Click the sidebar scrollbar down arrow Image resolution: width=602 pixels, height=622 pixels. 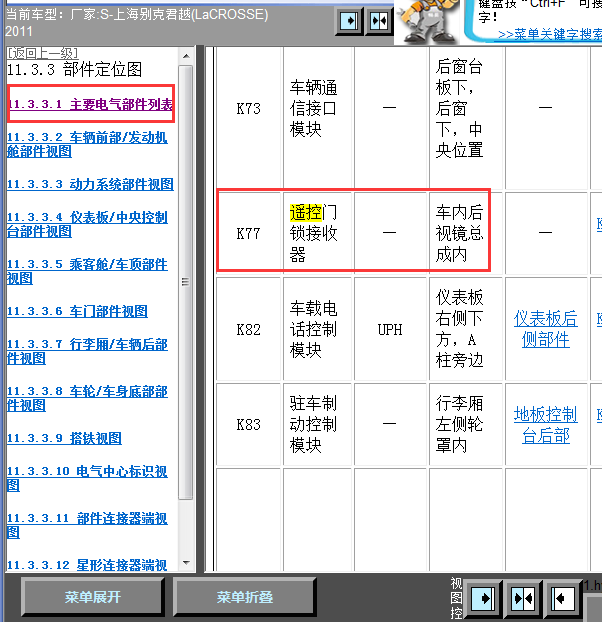click(x=186, y=563)
